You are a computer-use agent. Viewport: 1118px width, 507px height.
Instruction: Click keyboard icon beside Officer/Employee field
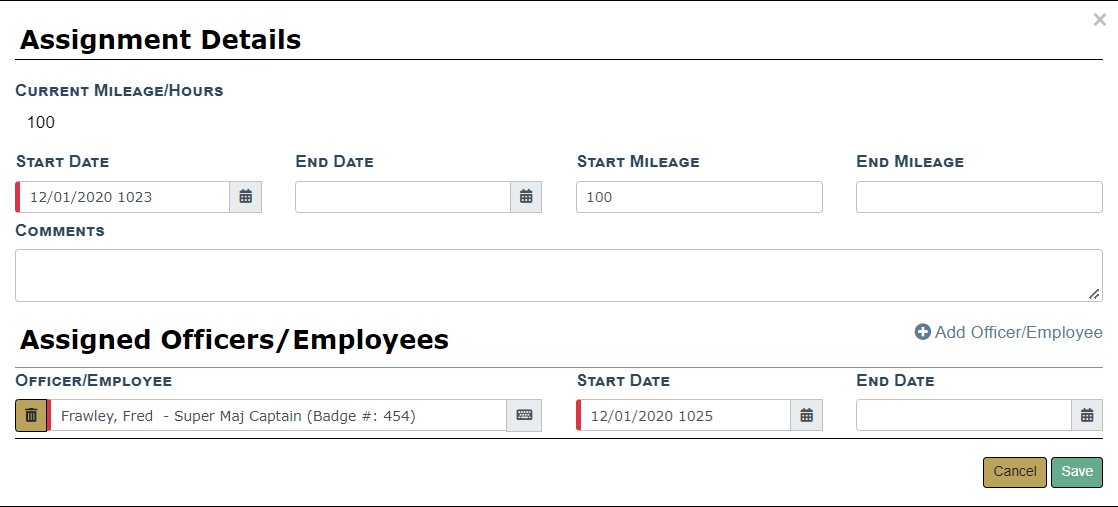point(524,415)
